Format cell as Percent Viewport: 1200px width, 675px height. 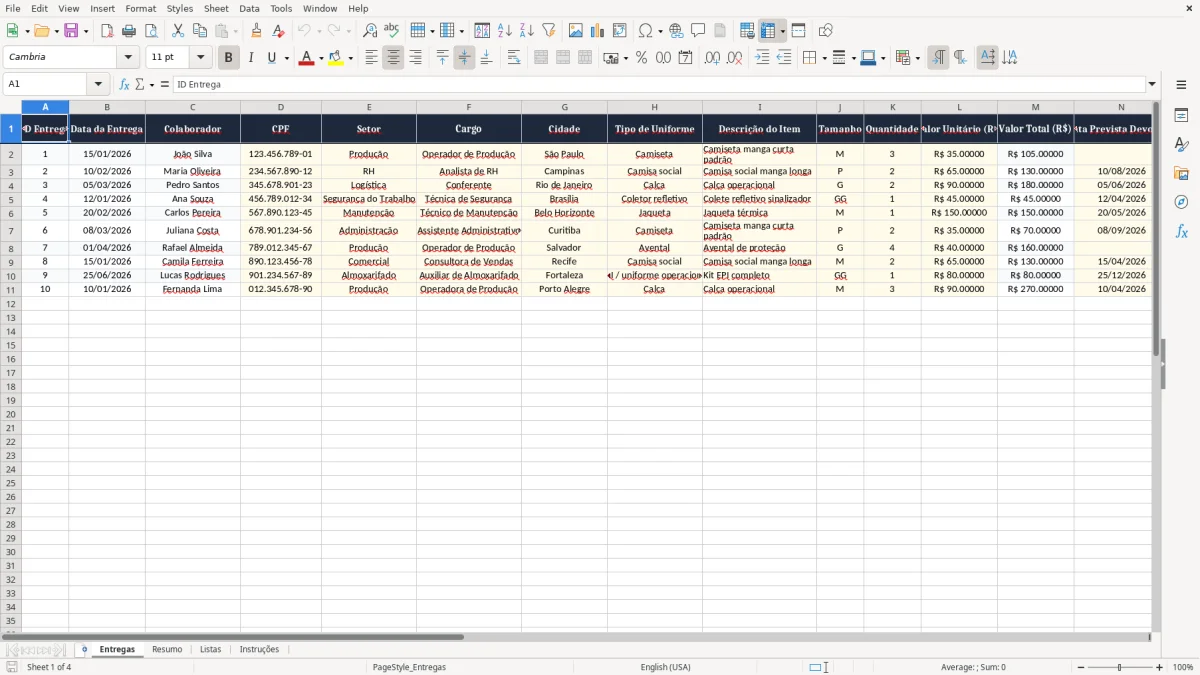point(641,58)
